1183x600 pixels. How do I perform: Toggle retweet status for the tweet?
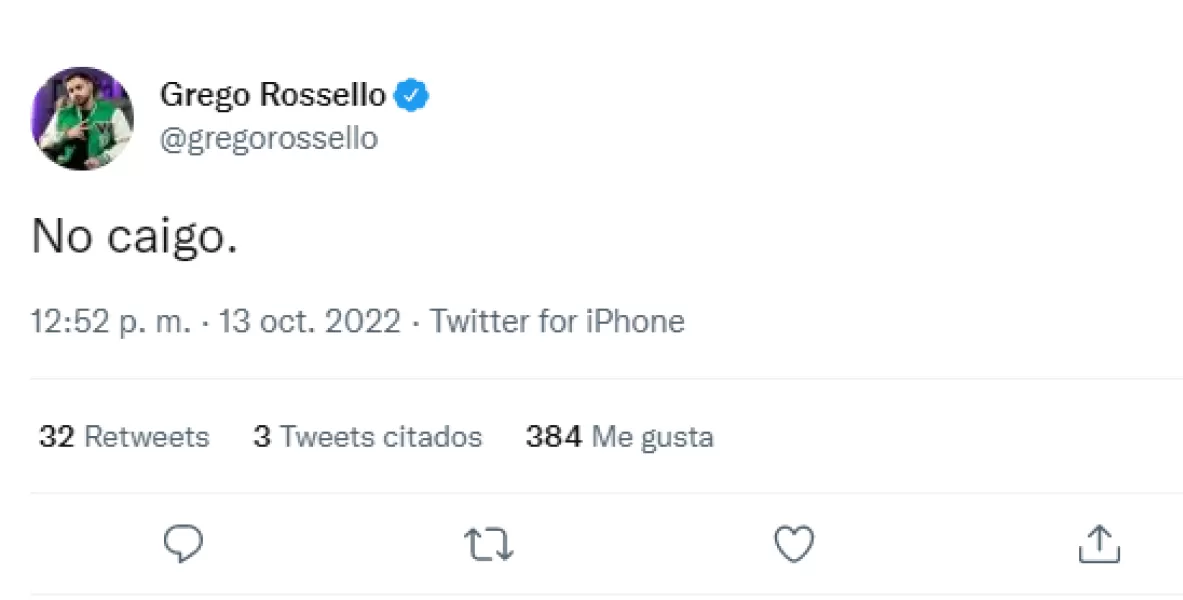pos(489,543)
